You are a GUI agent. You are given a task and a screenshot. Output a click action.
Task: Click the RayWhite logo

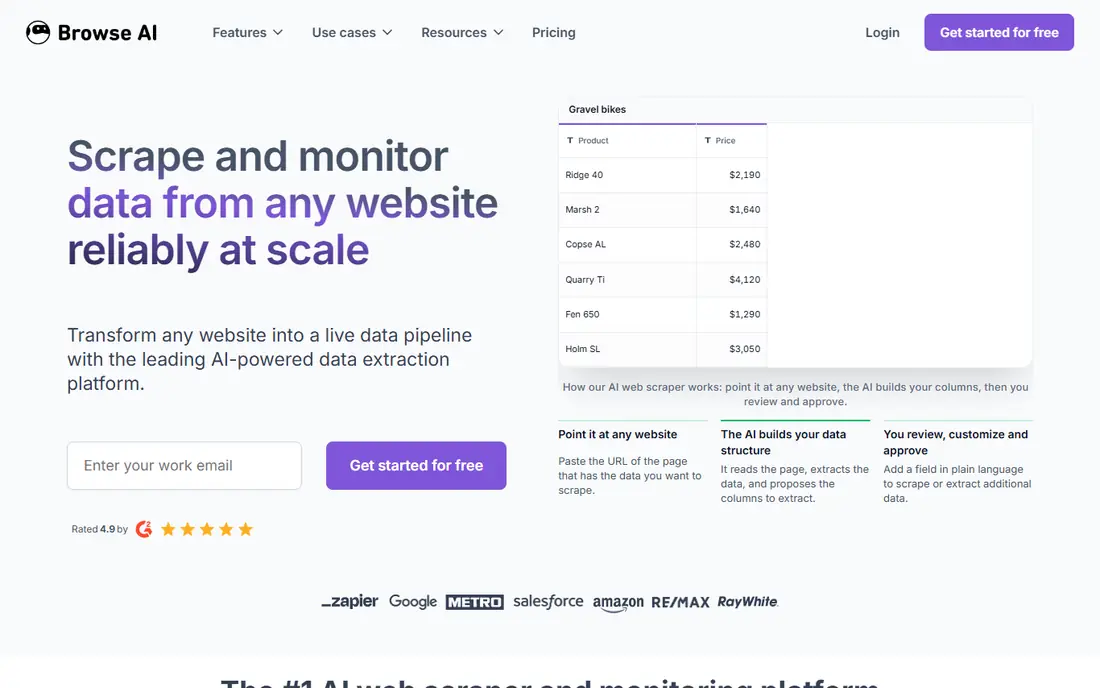pyautogui.click(x=747, y=602)
